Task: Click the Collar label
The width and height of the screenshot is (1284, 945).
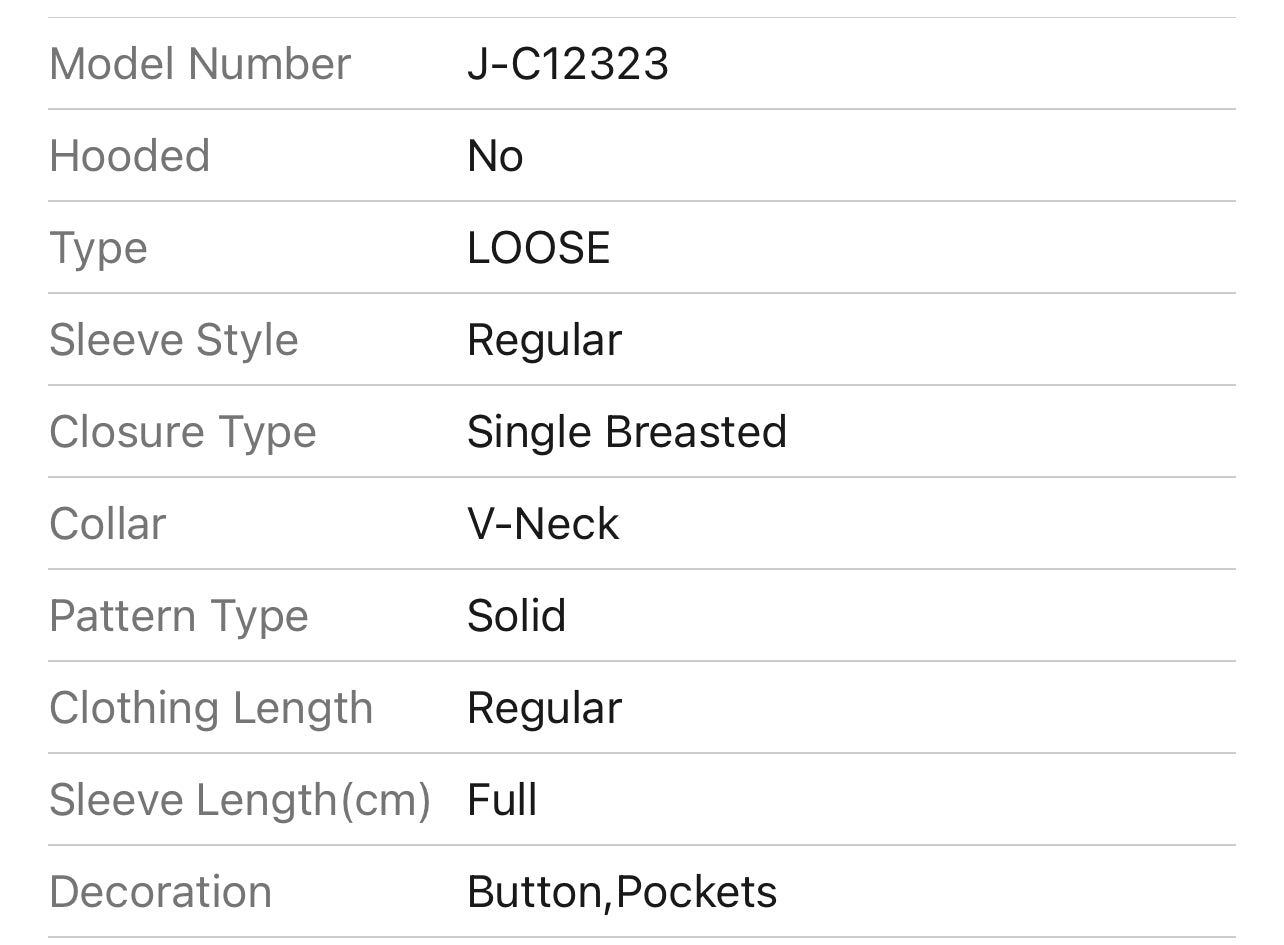Action: point(107,524)
